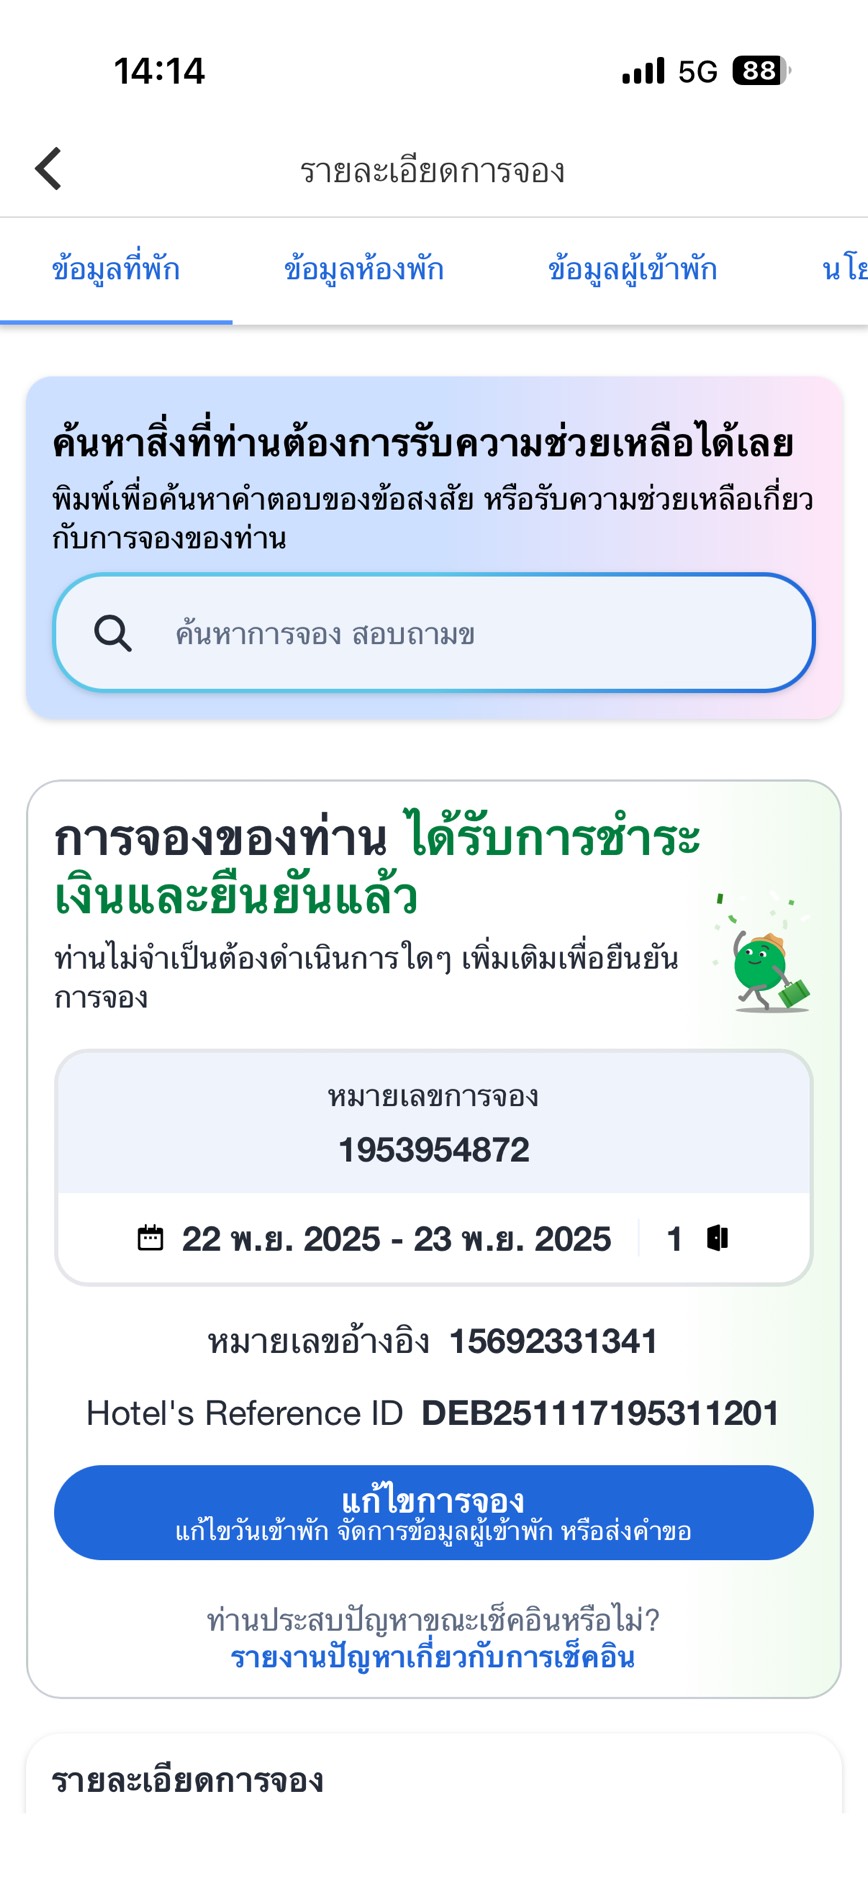Tap reference number 15692331341
The height and width of the screenshot is (1887, 868).
[553, 1341]
